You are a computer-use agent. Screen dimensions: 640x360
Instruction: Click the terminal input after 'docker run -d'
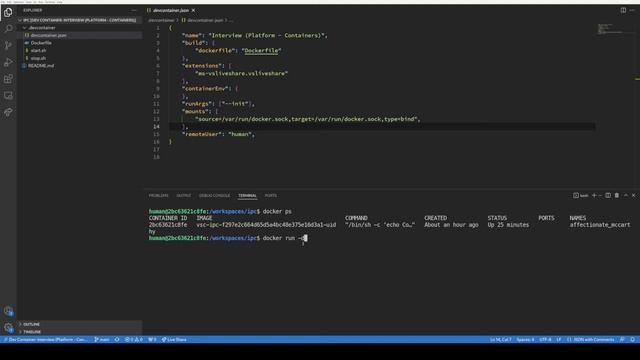point(306,238)
